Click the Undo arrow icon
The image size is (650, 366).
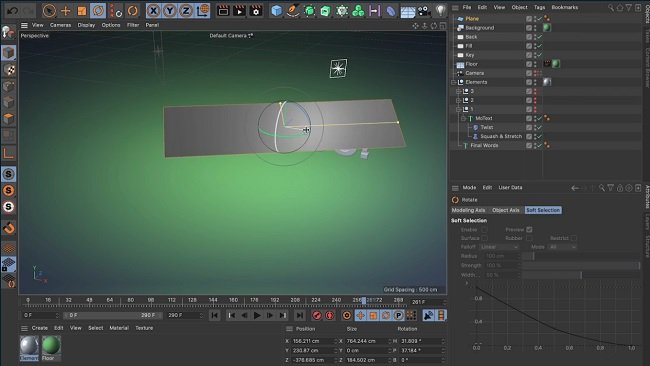tap(12, 10)
